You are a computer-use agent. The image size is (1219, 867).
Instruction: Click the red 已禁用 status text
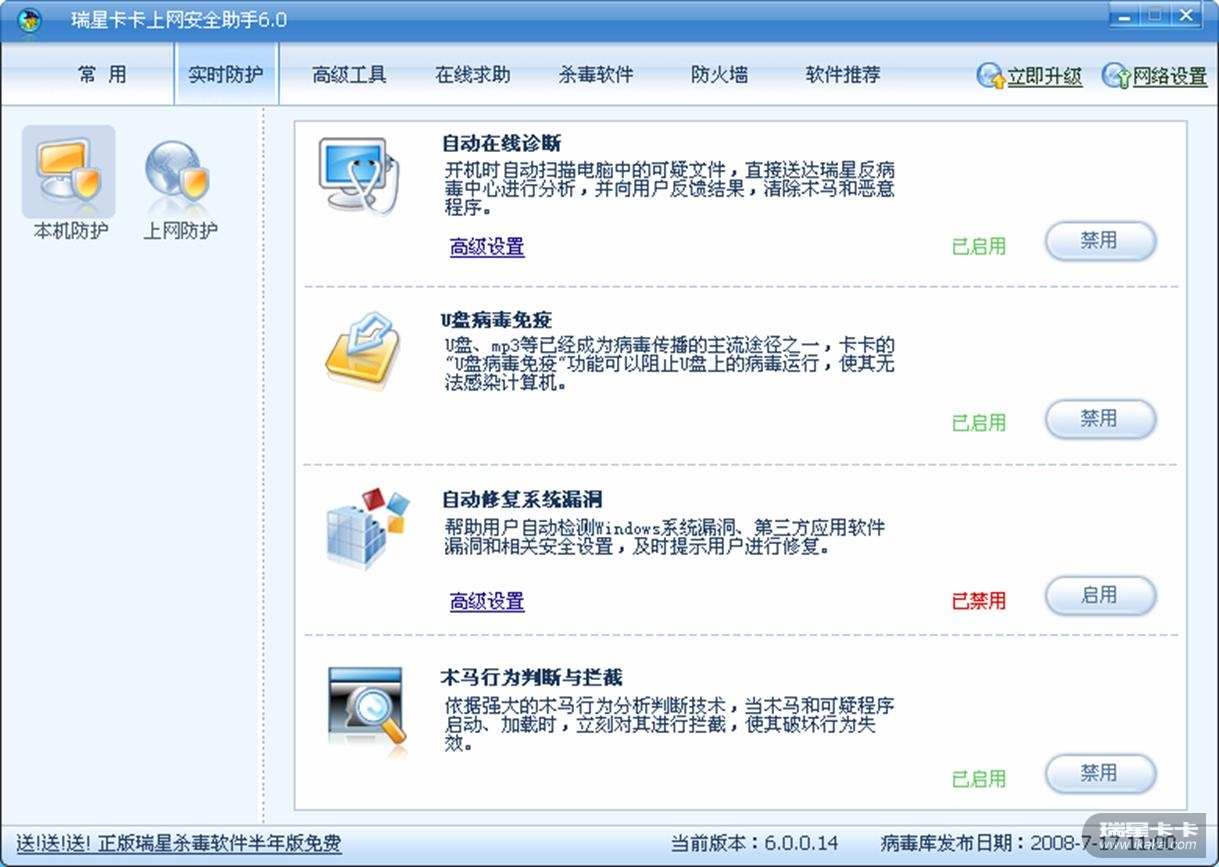click(x=979, y=601)
